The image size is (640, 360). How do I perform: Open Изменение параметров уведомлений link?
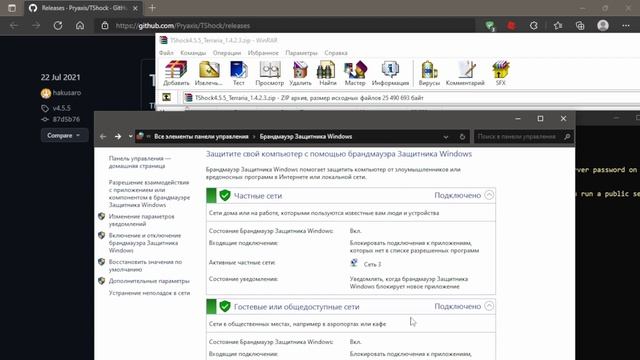(x=141, y=220)
